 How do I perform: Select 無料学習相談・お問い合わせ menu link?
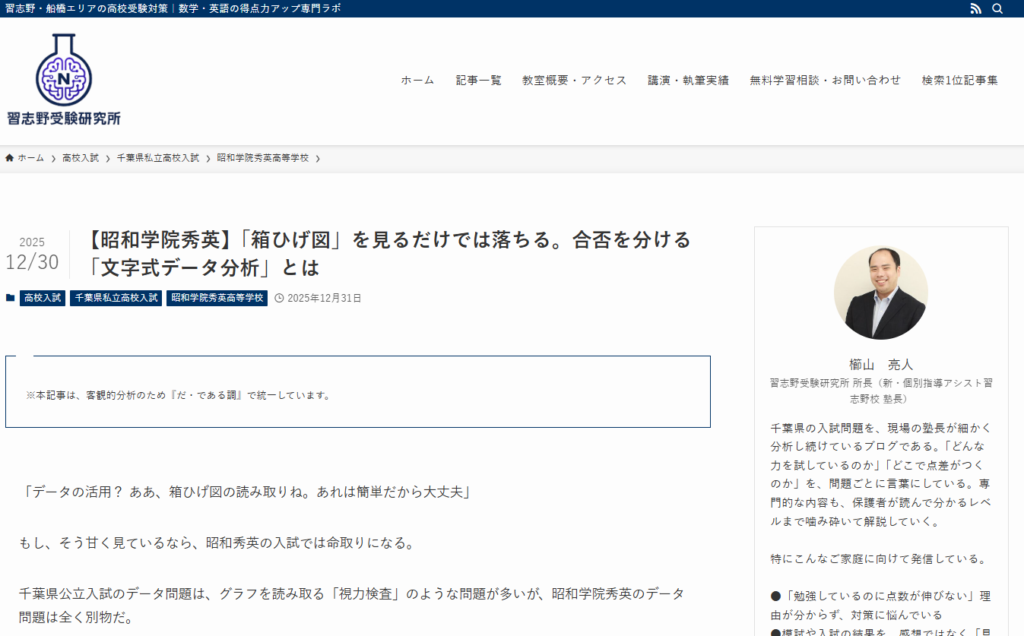pos(825,80)
